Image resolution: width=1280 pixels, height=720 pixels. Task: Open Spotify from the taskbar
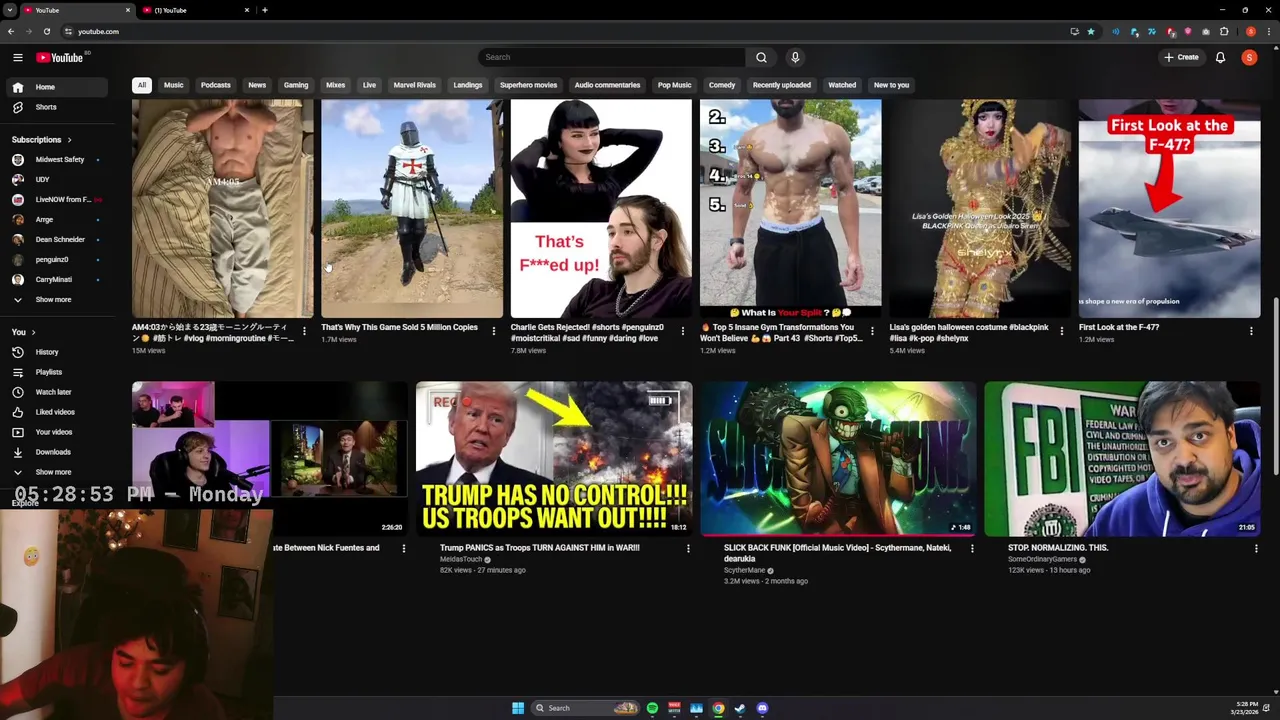point(652,708)
